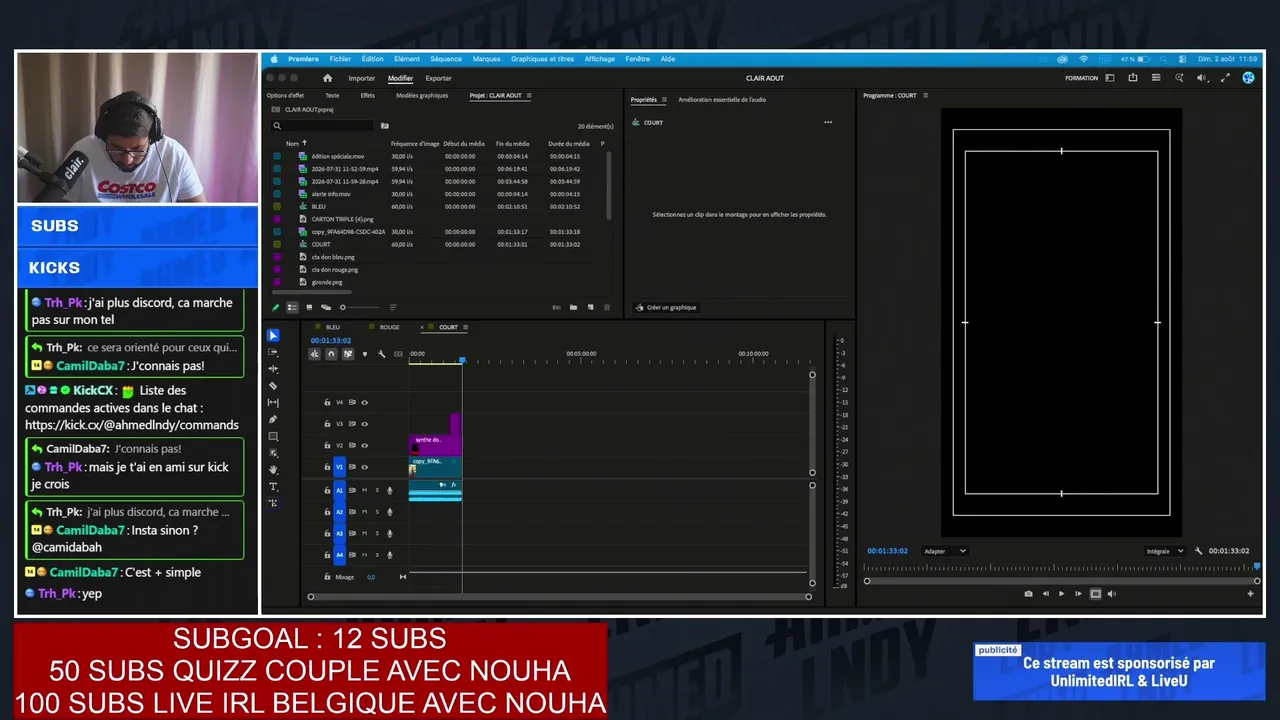Toggle Linked Selection in the Timeline
The width and height of the screenshot is (1280, 720).
coord(348,354)
